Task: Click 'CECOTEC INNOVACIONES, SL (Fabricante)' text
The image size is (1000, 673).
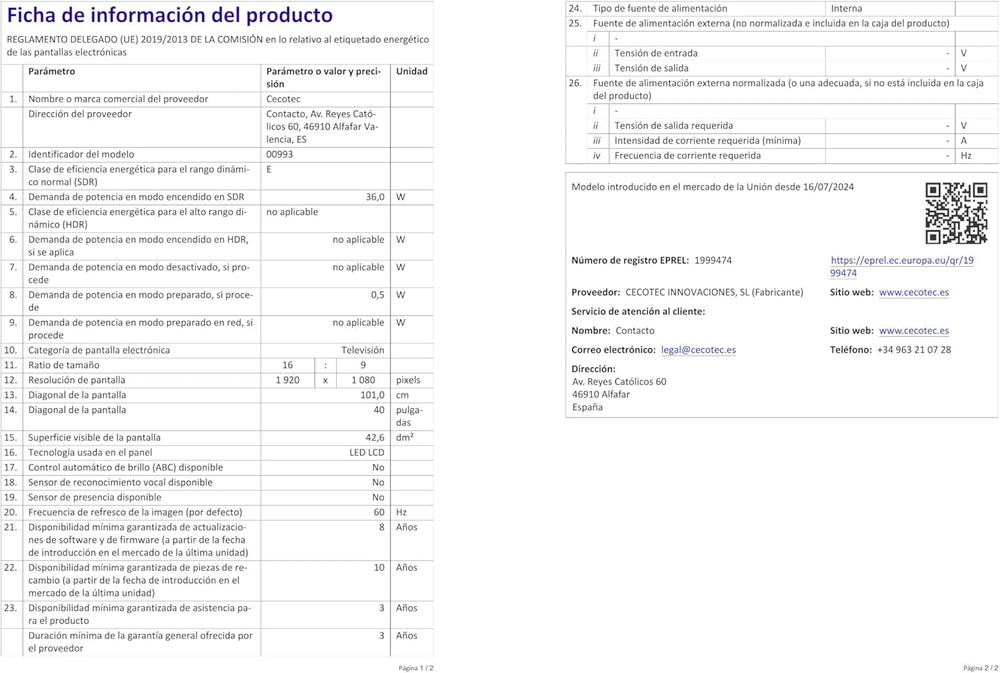Action: pos(714,292)
